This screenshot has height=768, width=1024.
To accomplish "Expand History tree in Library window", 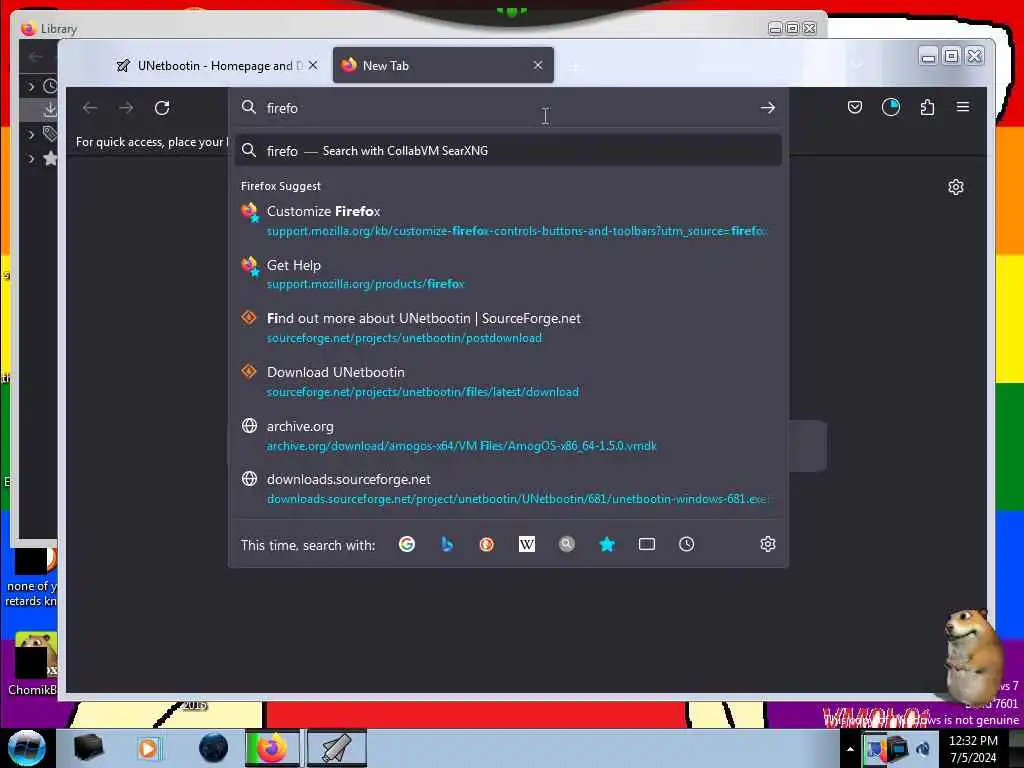I will [31, 86].
